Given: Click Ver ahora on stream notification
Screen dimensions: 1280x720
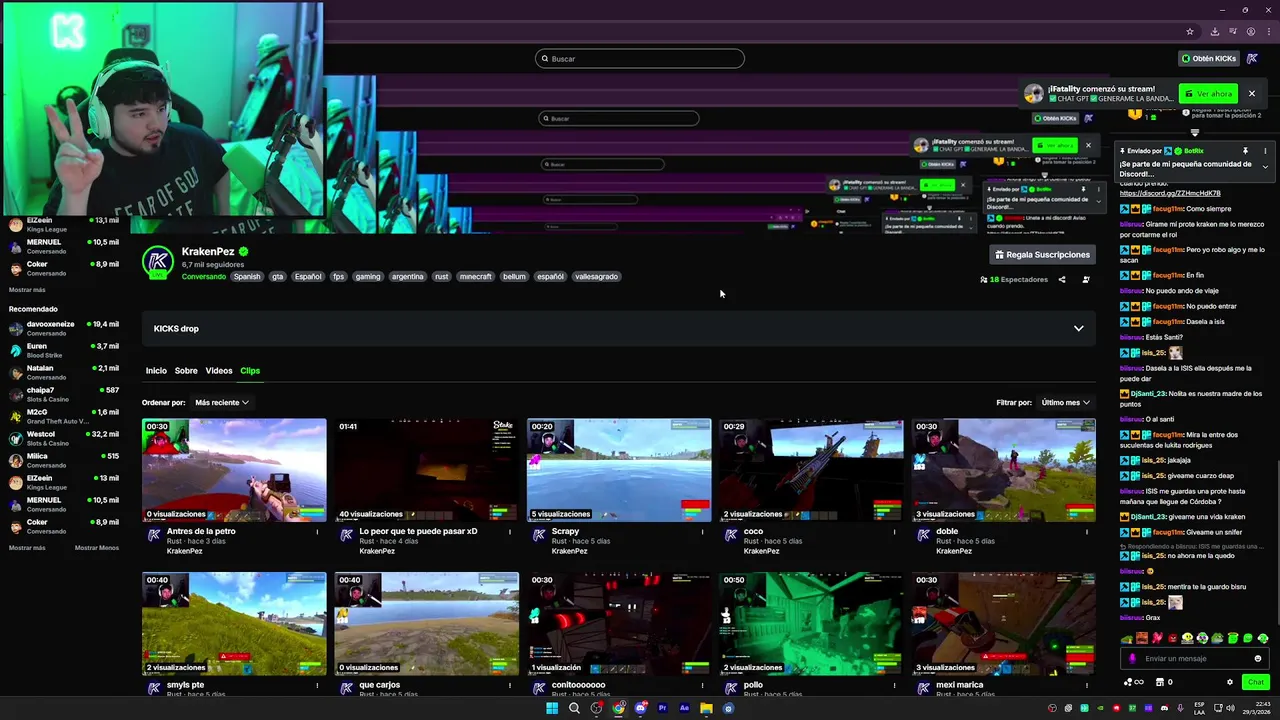Looking at the screenshot, I should (1209, 94).
